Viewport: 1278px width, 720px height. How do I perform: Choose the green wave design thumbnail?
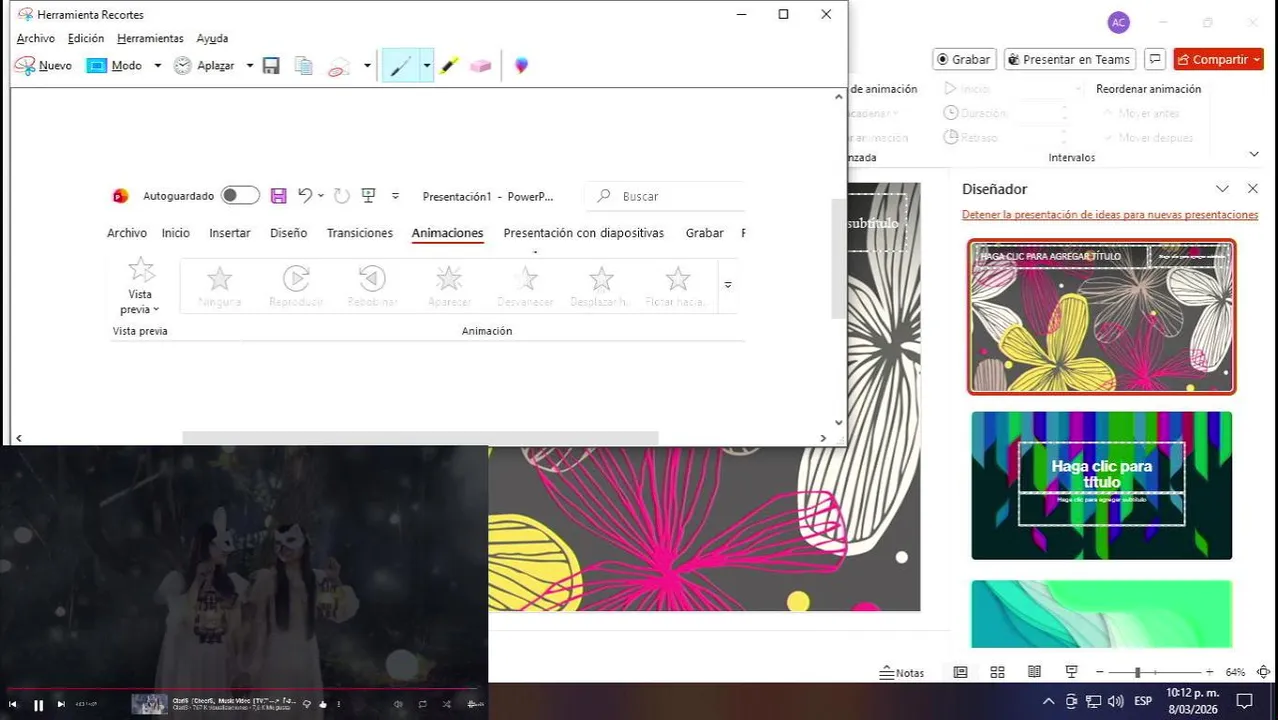click(x=1101, y=614)
